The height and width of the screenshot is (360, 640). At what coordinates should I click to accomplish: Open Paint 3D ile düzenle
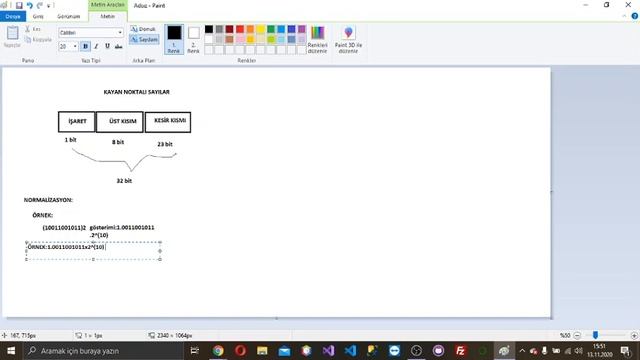[348, 39]
